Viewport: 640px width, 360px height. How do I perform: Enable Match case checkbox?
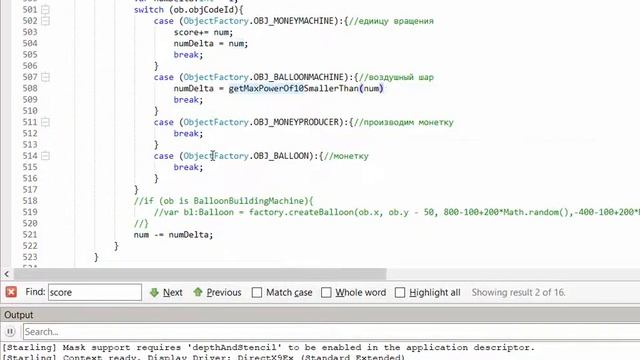(x=257, y=293)
